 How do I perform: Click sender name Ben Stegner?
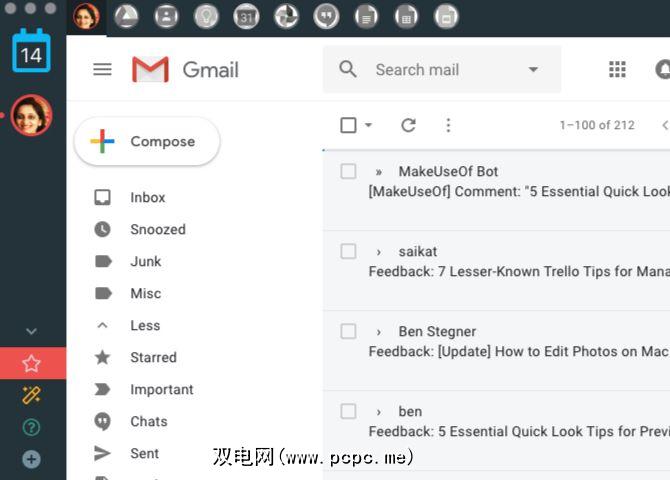[x=437, y=331]
